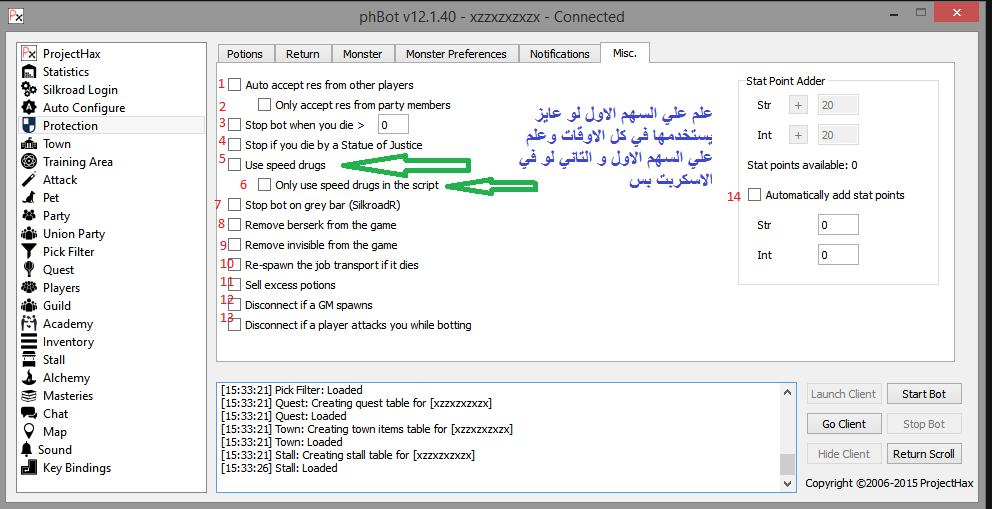Screen dimensions: 992x509
Task: Enable Disconnect if a GM spawns
Action: coord(235,305)
